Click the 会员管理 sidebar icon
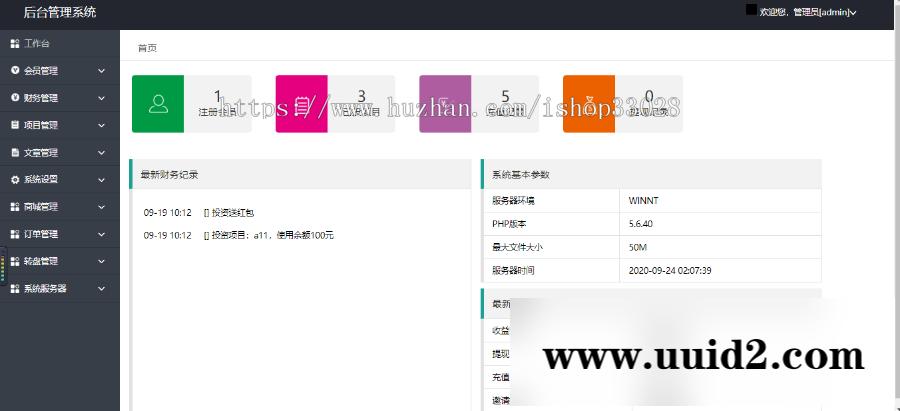The height and width of the screenshot is (411, 900). (x=15, y=71)
